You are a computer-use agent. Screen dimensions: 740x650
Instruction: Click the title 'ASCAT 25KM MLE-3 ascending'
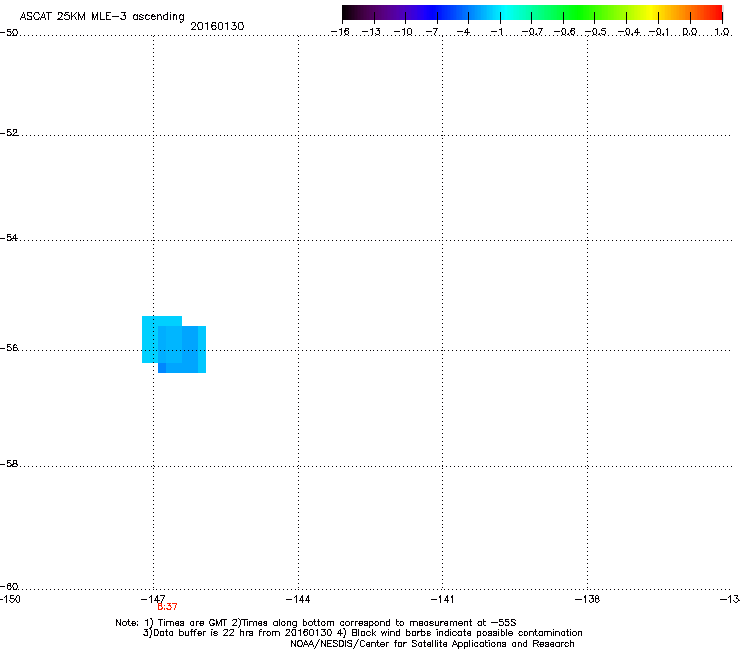point(102,17)
